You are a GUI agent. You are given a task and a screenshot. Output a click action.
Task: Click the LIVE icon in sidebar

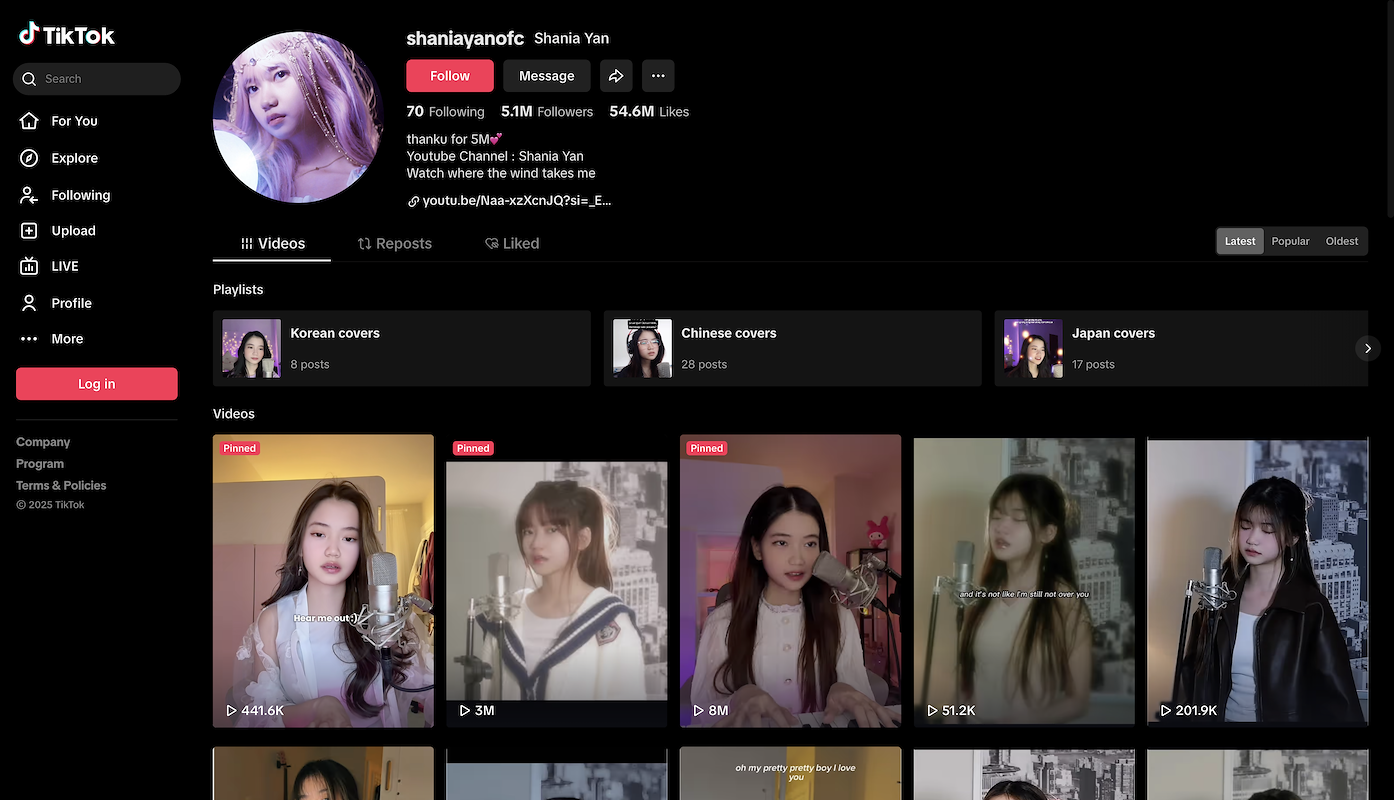pos(29,266)
